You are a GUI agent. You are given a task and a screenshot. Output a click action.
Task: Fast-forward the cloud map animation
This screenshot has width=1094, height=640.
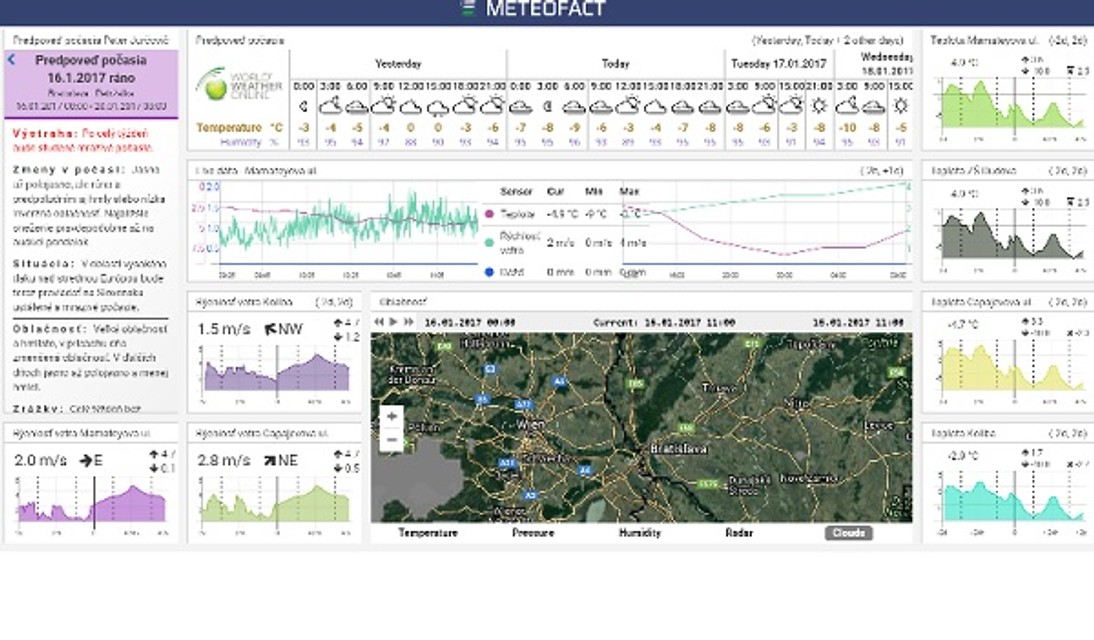point(408,322)
